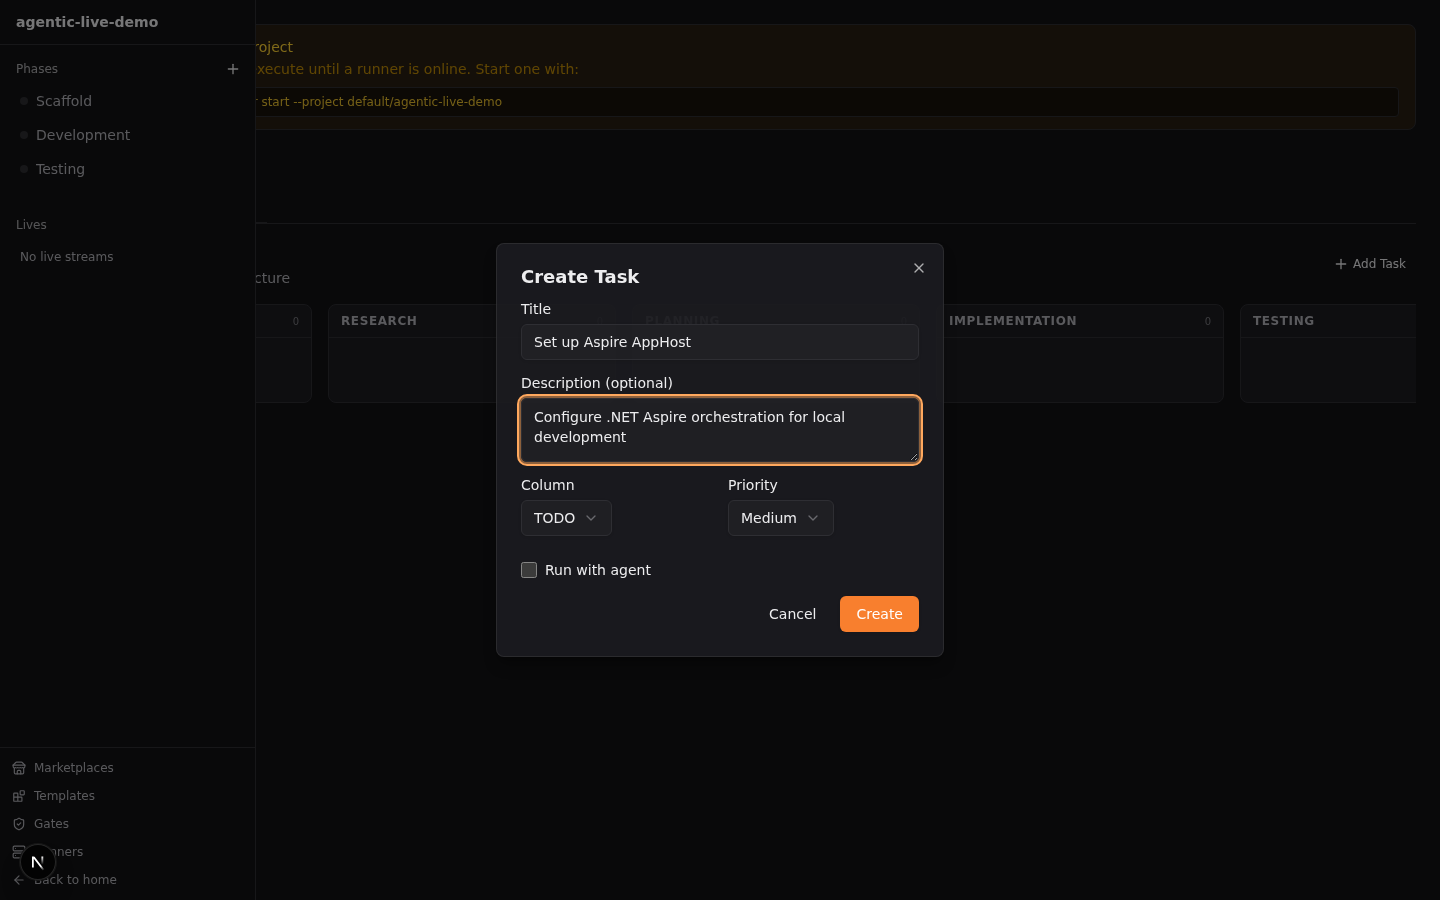This screenshot has width=1440, height=900.
Task: Click the round N avatar badge
Action: point(38,861)
